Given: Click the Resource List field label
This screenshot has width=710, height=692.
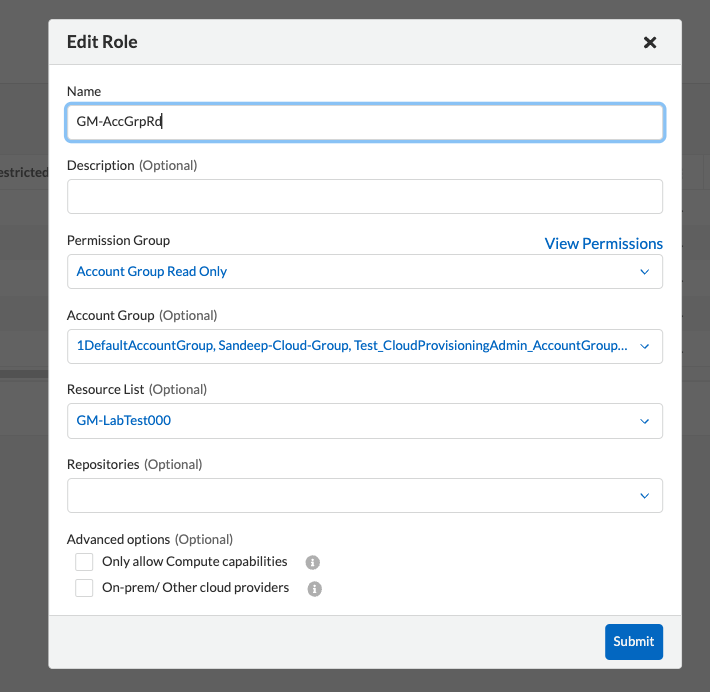Looking at the screenshot, I should coord(105,389).
